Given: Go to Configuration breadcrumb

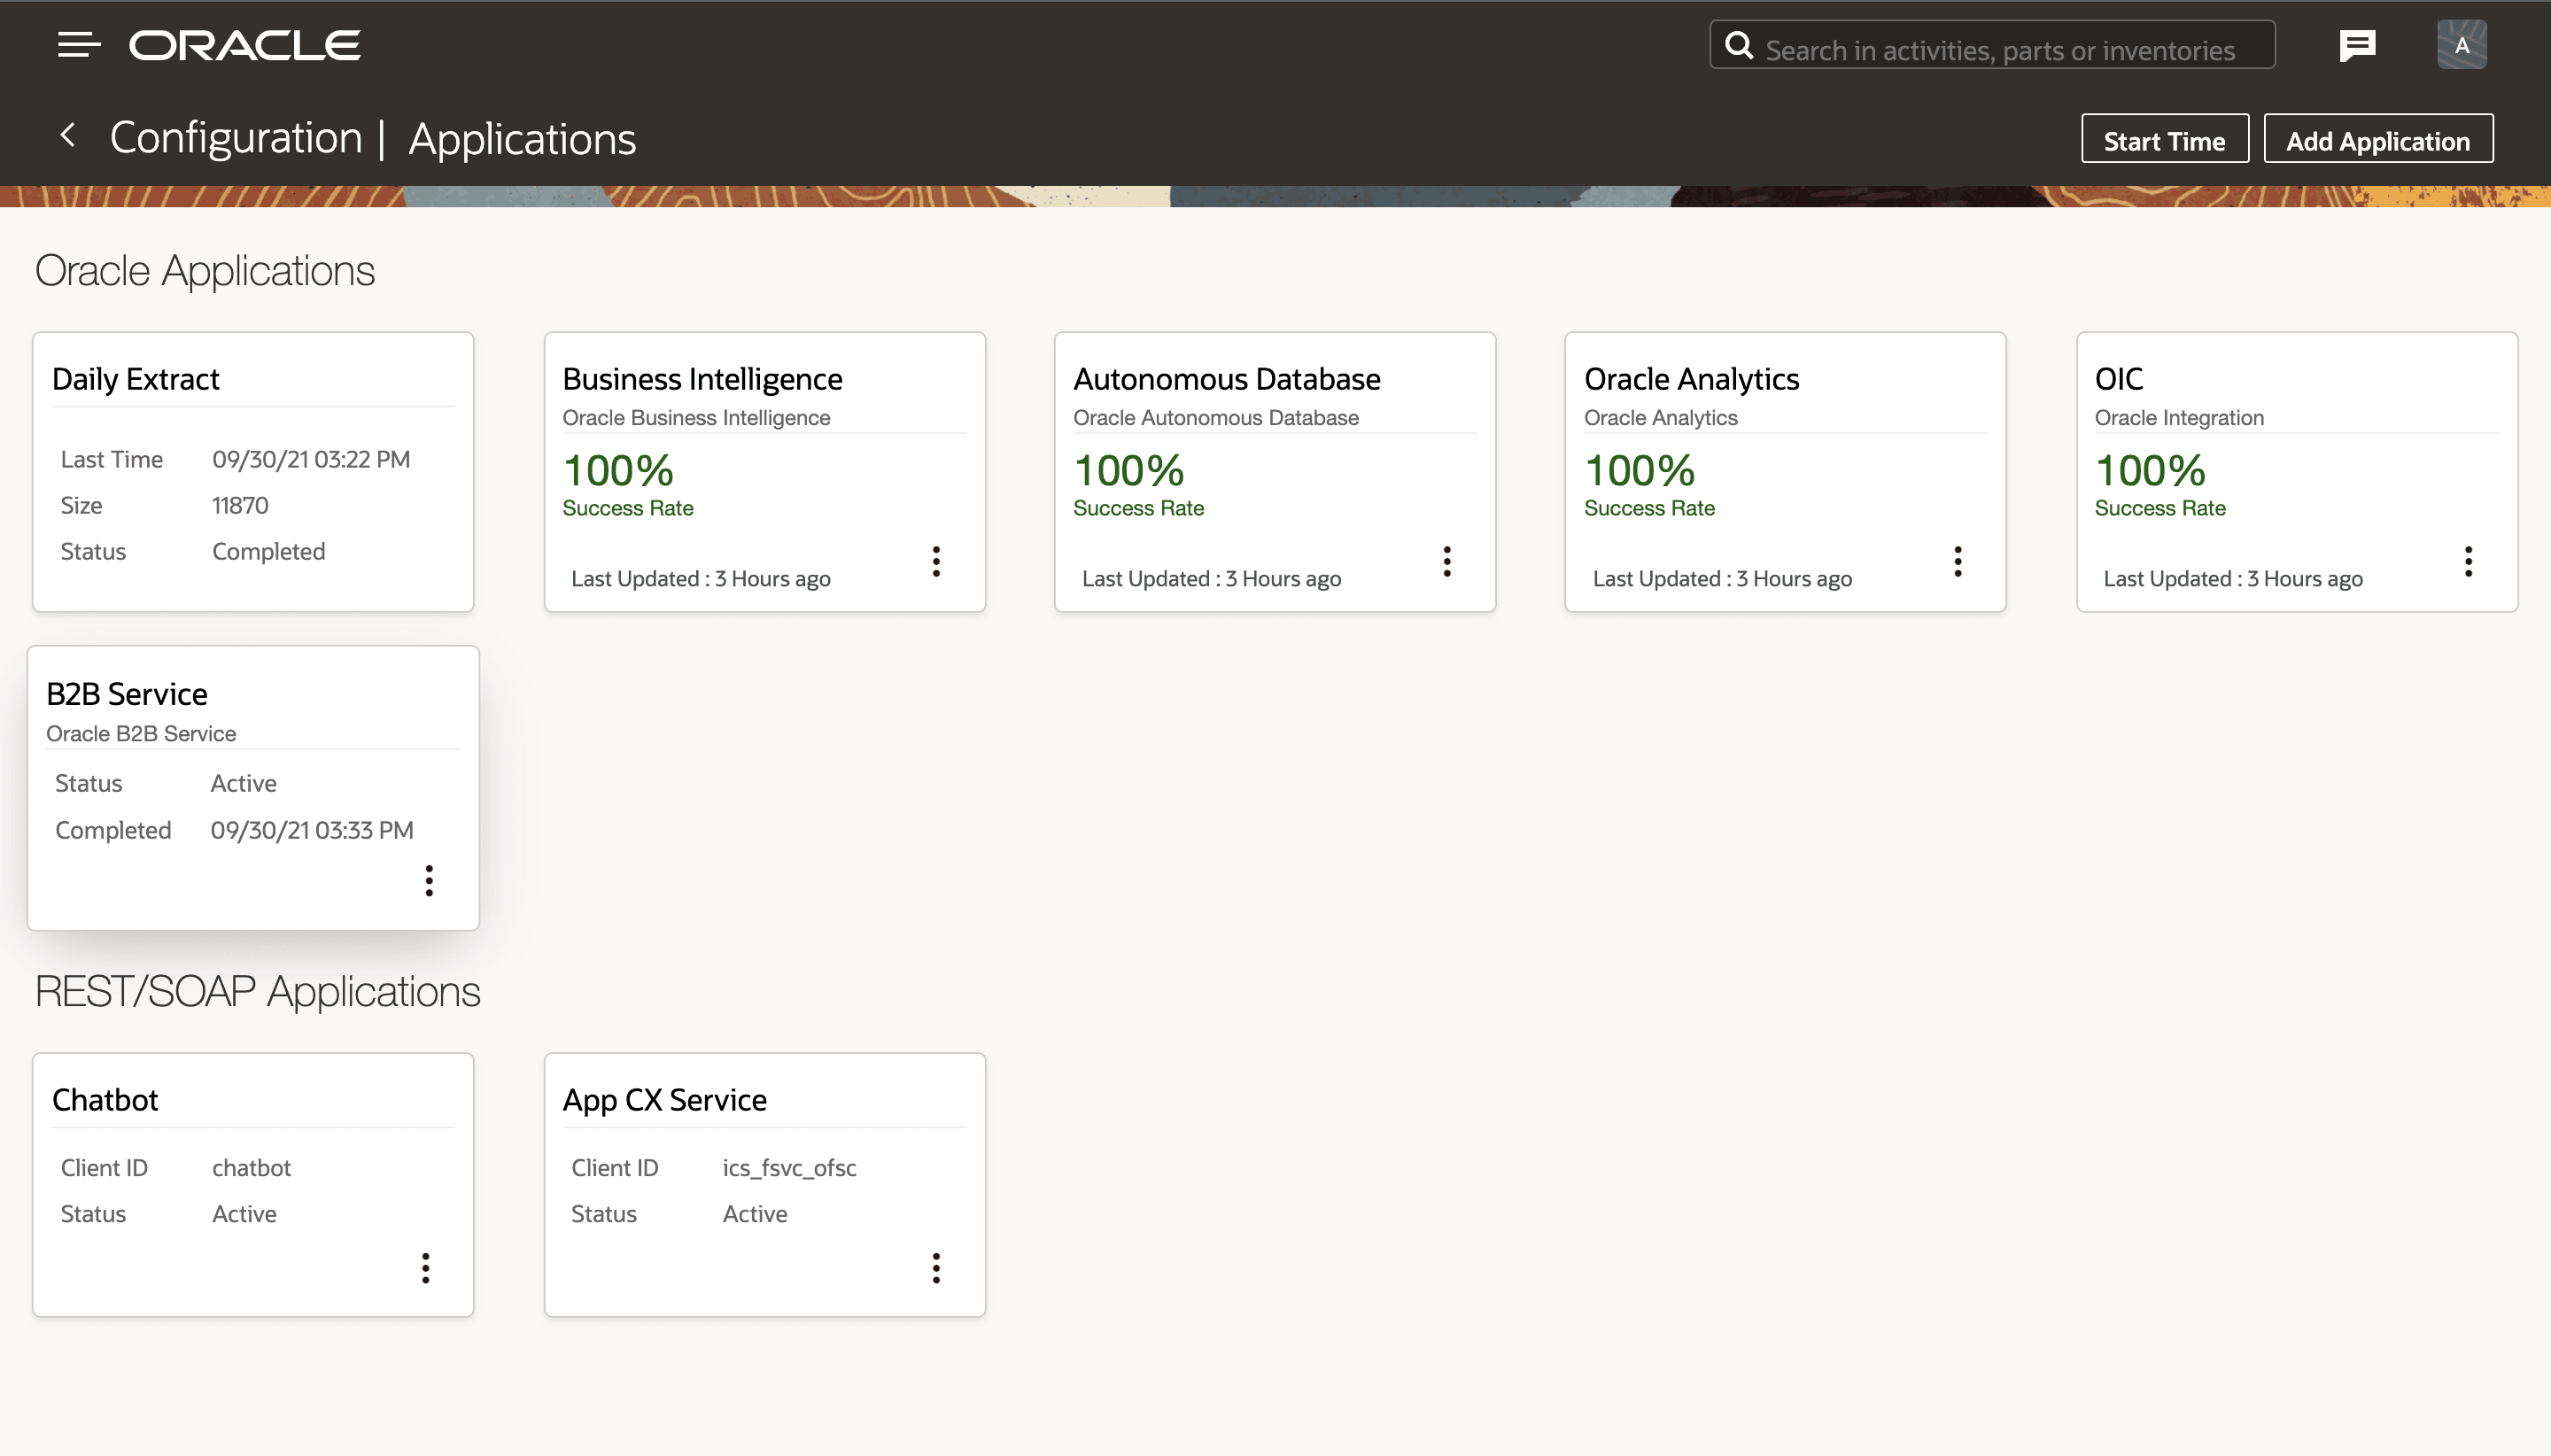Looking at the screenshot, I should pos(236,138).
